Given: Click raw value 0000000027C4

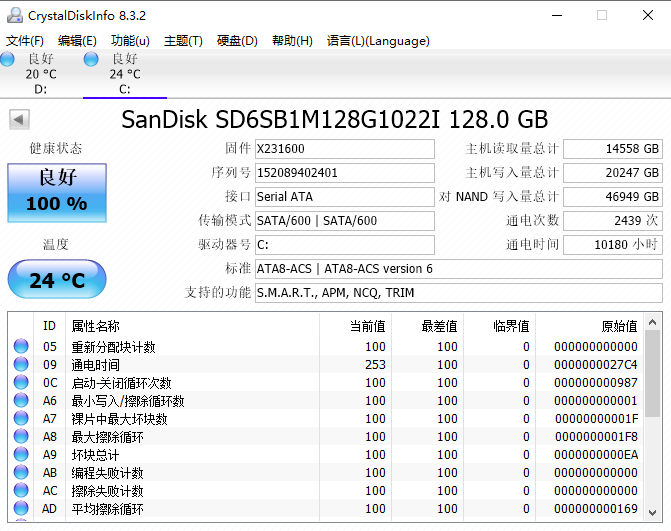Looking at the screenshot, I should coord(596,364).
